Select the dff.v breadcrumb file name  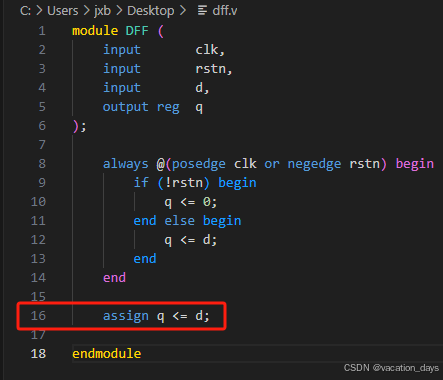coord(225,11)
